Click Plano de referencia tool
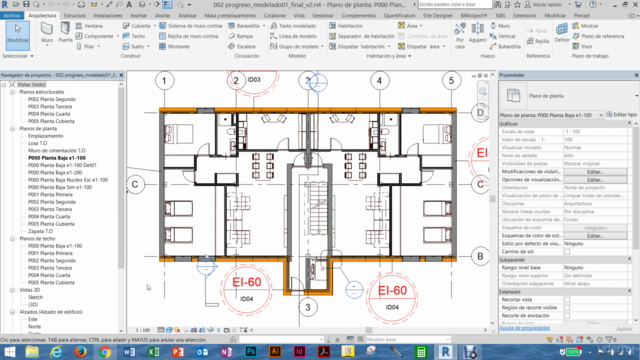This screenshot has height=360, width=640. [x=598, y=36]
